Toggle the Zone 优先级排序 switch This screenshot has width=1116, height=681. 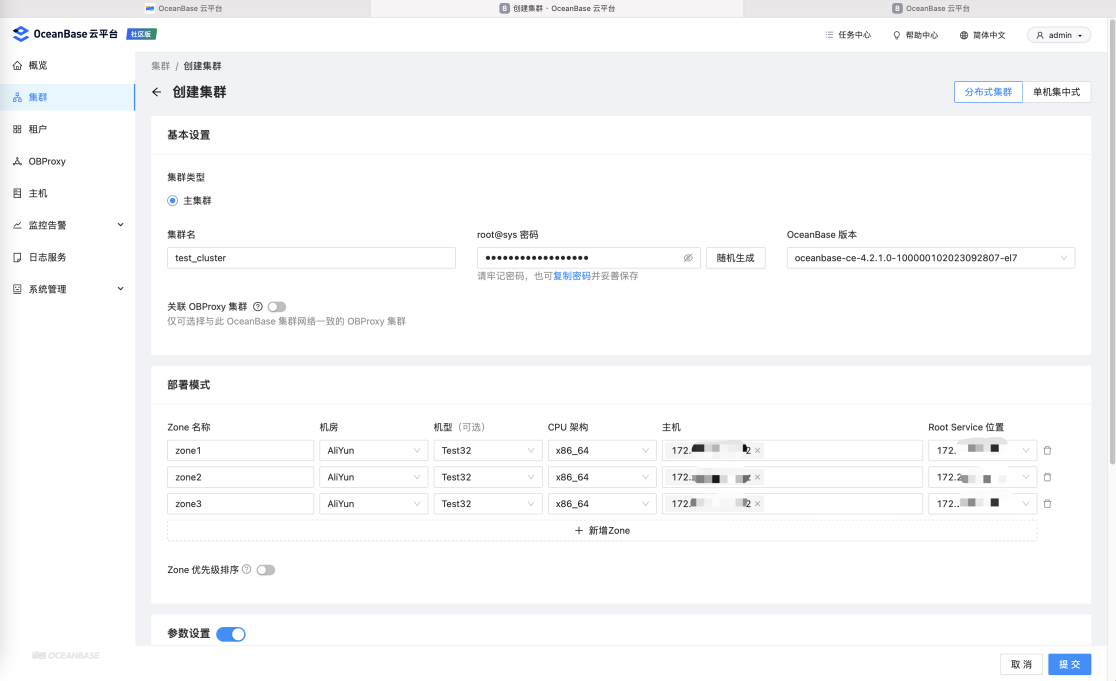pos(265,570)
